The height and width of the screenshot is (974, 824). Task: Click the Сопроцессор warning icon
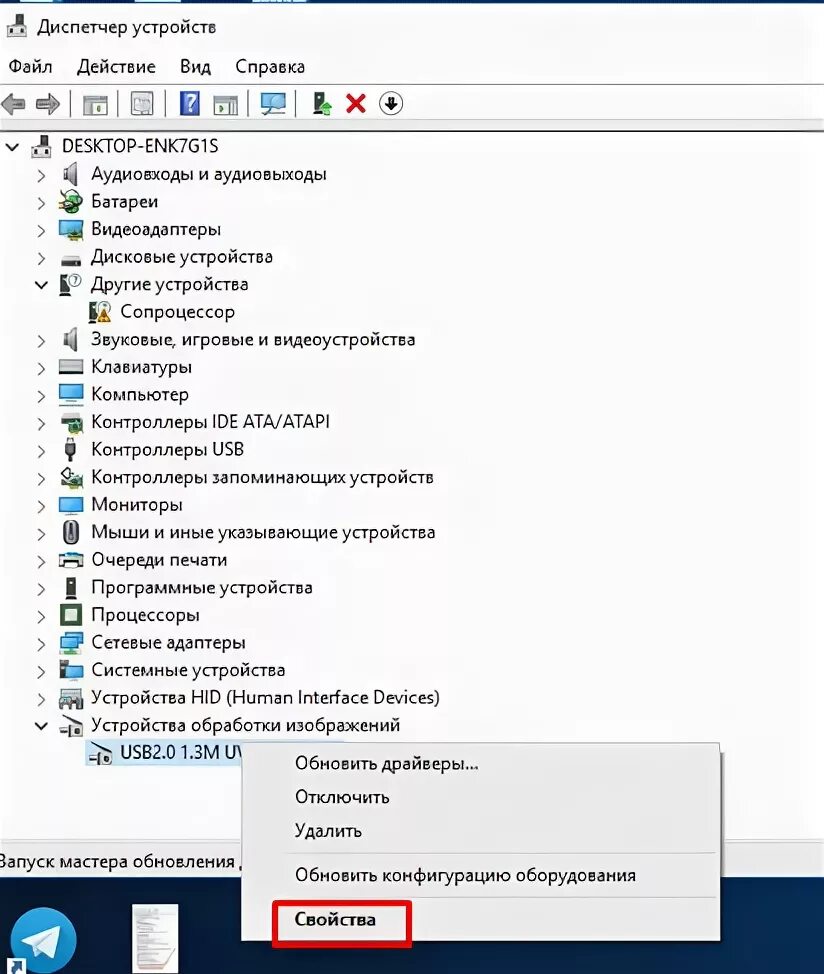click(x=99, y=312)
